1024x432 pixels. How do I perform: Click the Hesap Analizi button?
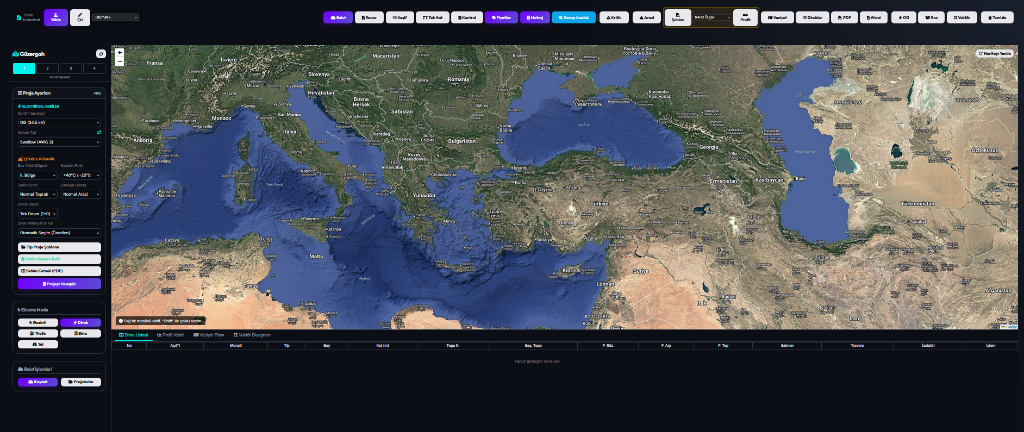pyautogui.click(x=573, y=17)
